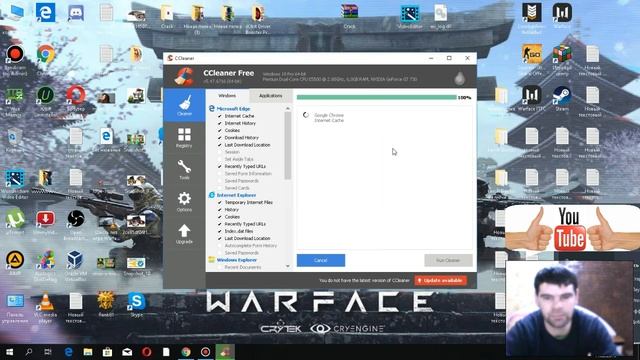Screen dimensions: 640x360
Task: Switch to the Applications tab
Action: 271,96
